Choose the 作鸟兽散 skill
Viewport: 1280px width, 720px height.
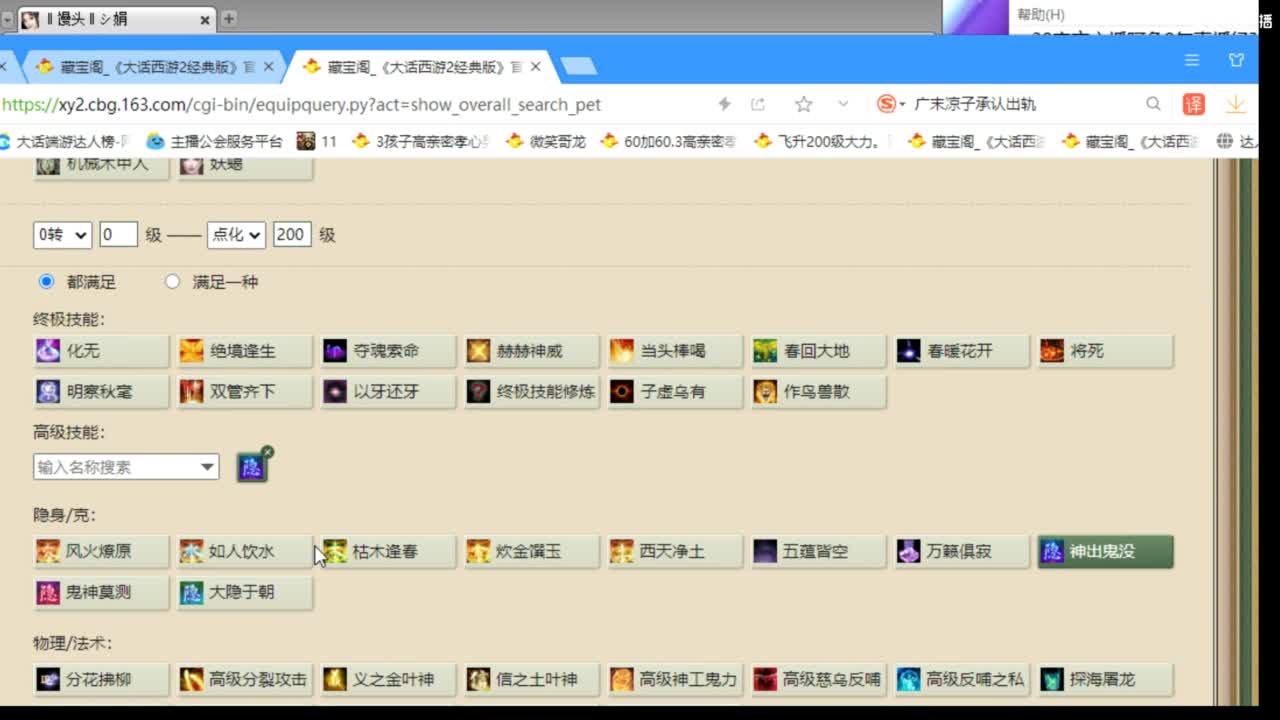818,391
